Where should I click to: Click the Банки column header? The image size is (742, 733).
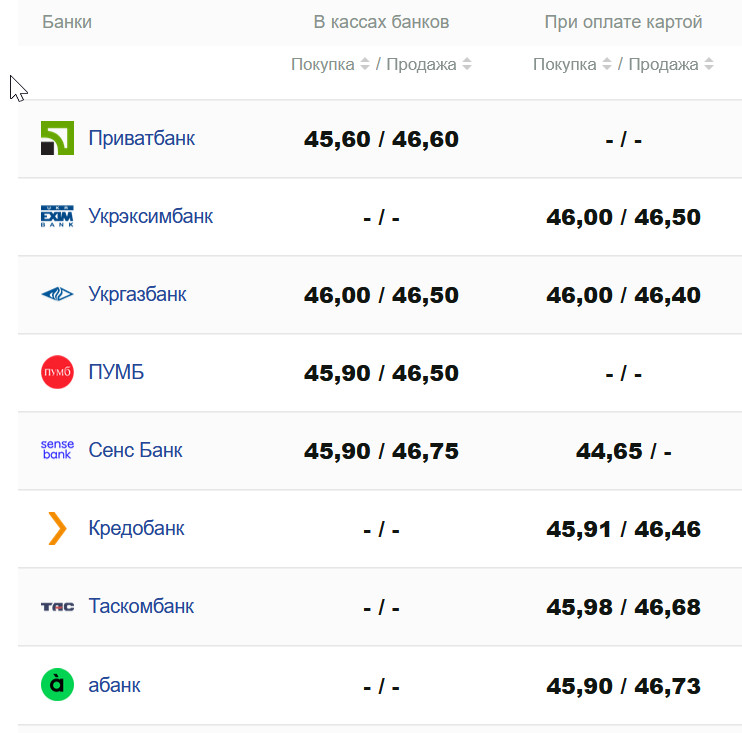[x=67, y=21]
